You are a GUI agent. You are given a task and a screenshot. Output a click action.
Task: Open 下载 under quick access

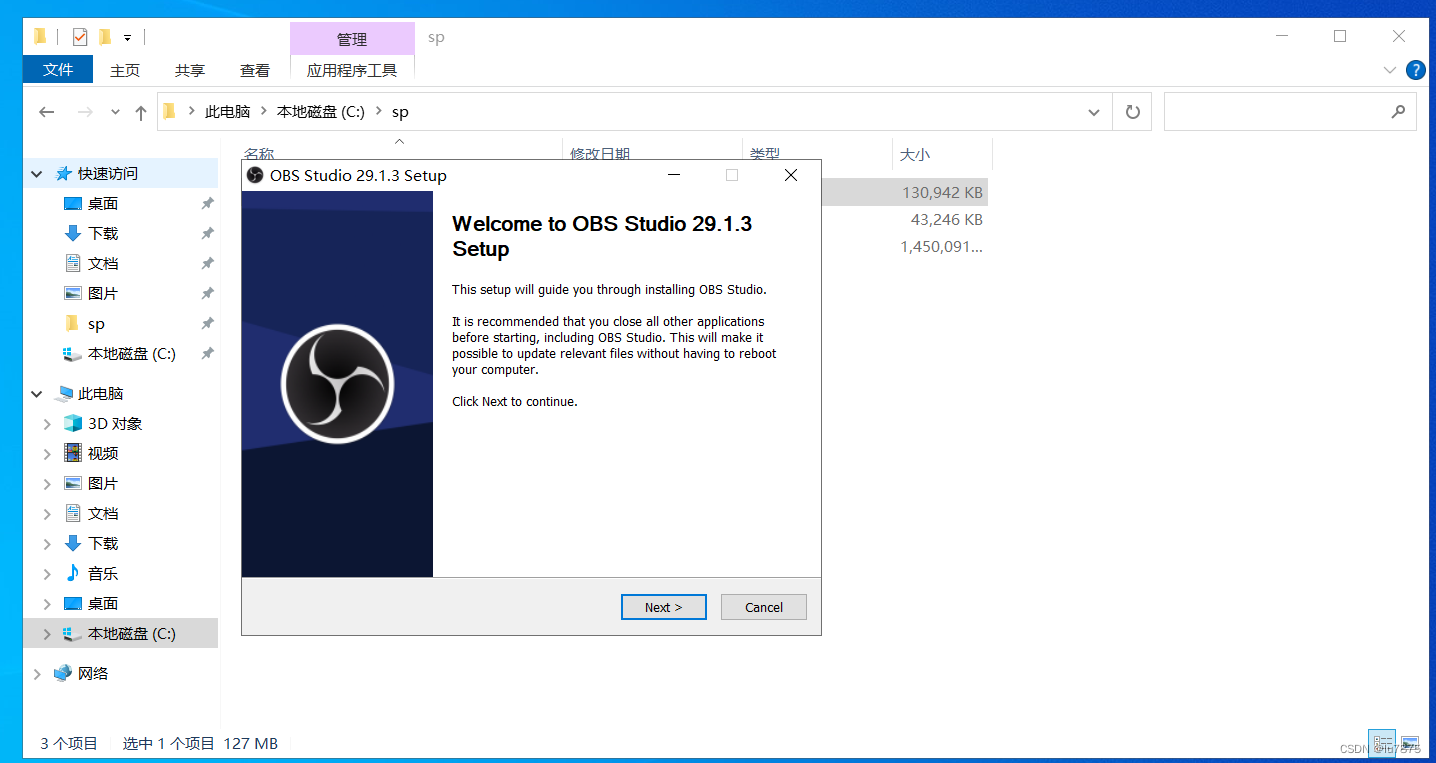click(x=103, y=234)
